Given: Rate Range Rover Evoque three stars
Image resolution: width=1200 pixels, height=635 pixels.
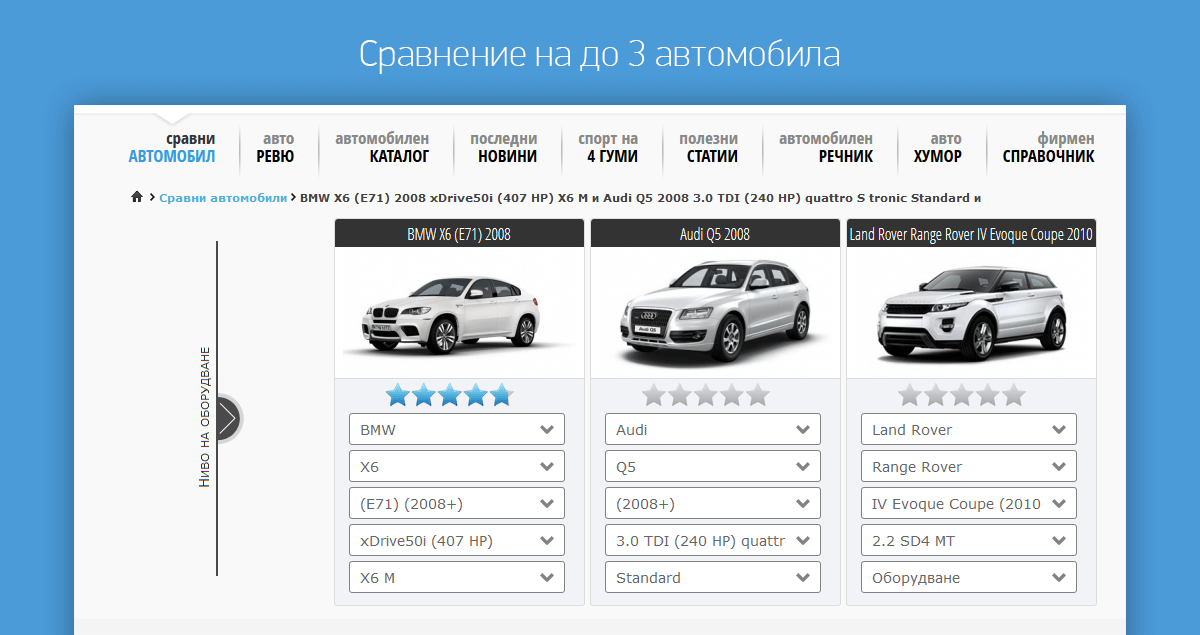Looking at the screenshot, I should pos(962,395).
